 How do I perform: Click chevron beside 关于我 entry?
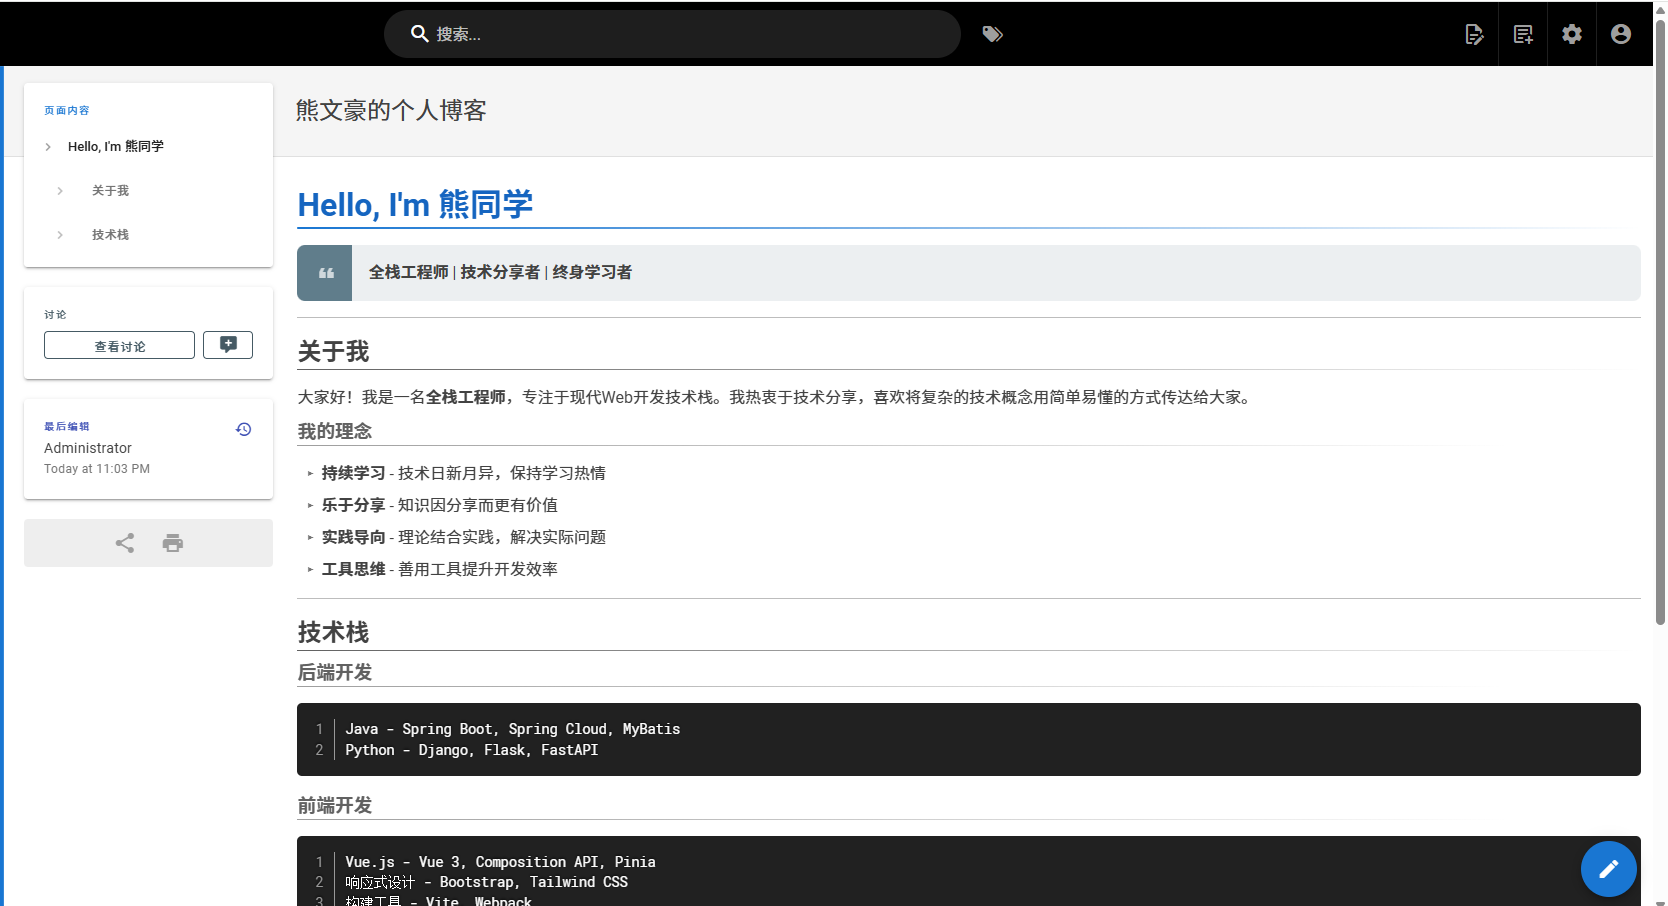point(60,191)
